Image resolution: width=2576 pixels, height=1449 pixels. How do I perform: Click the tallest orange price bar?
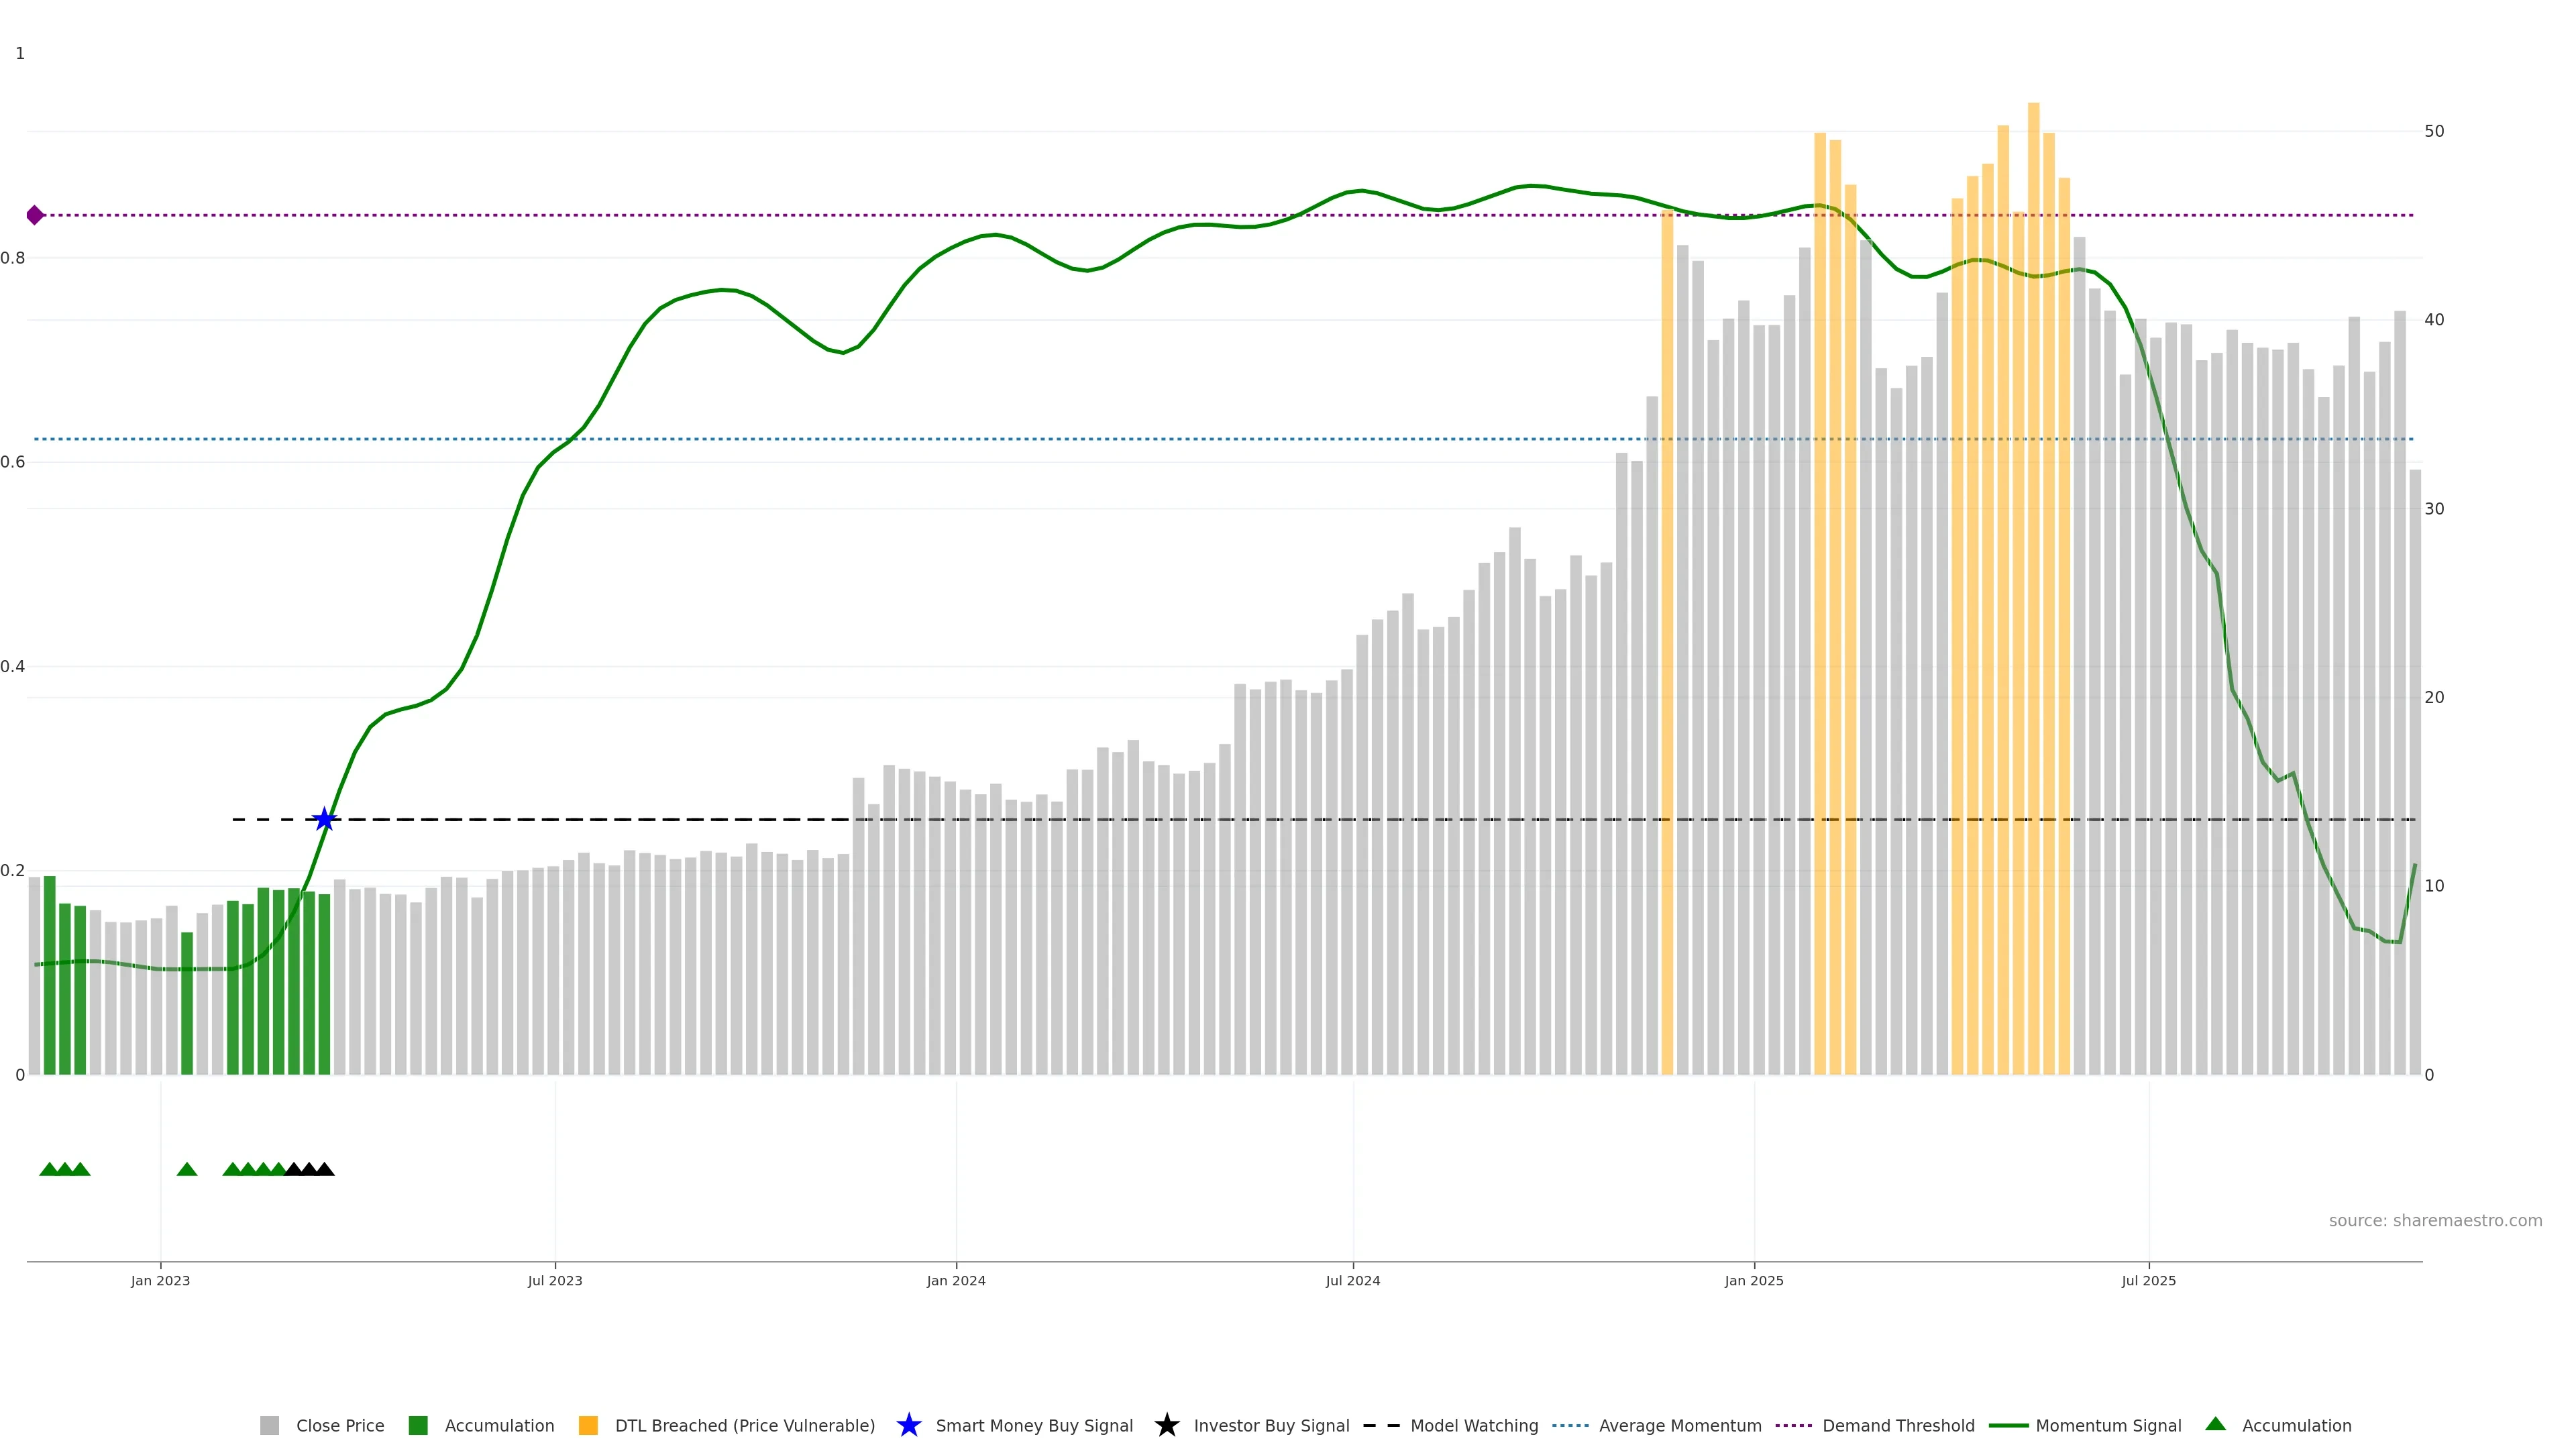tap(2033, 600)
